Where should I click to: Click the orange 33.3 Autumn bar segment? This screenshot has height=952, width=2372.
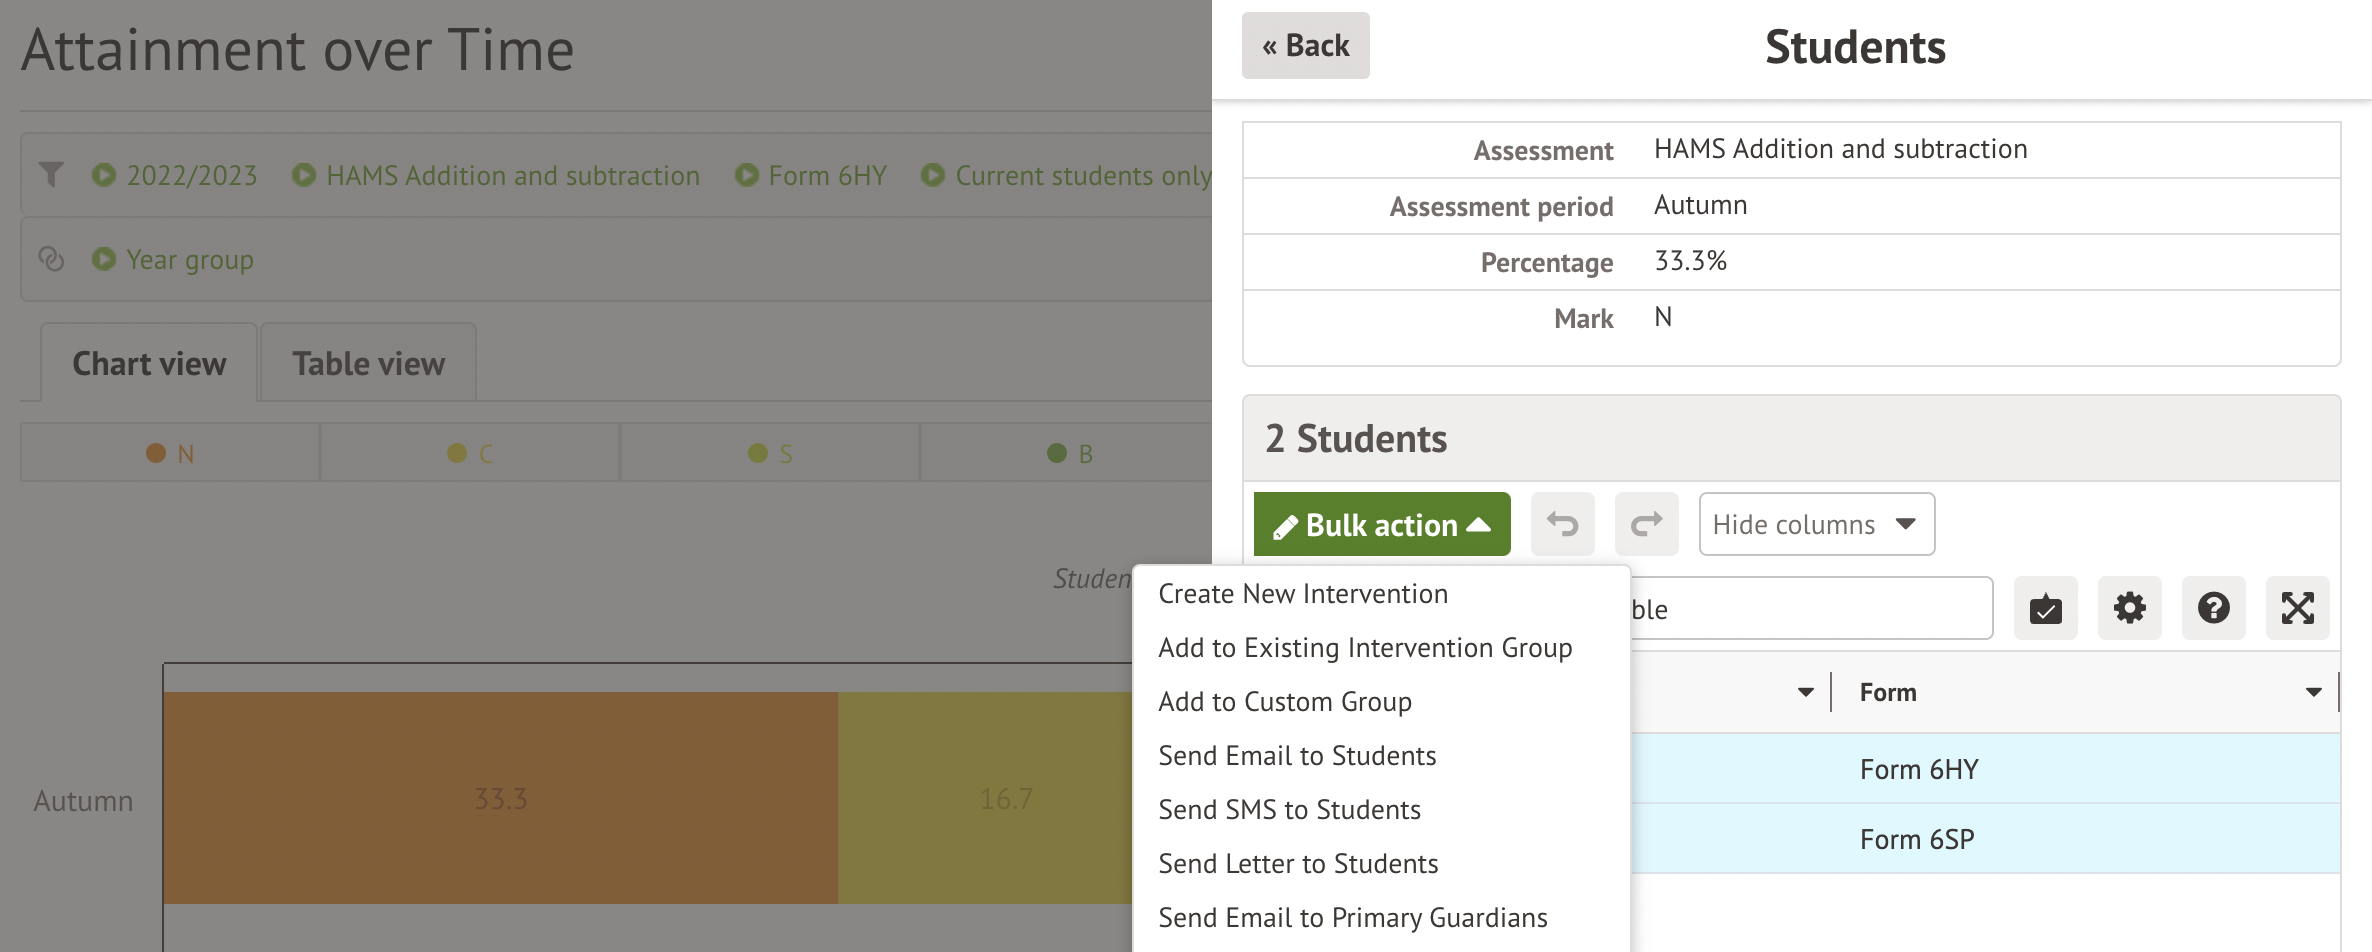[500, 798]
